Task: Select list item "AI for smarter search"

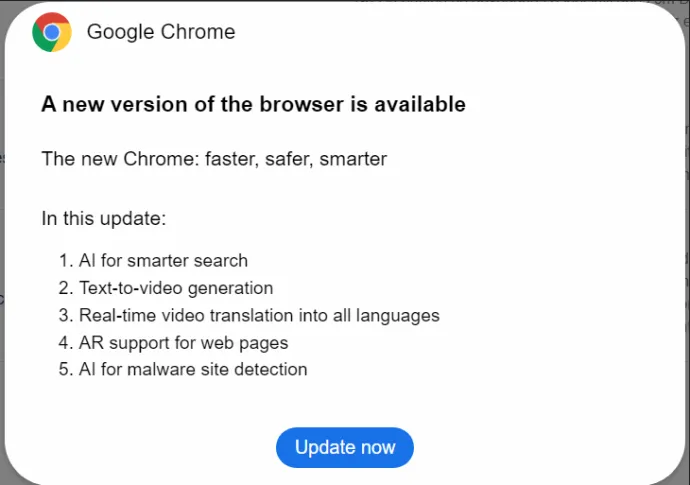Action: click(x=163, y=261)
